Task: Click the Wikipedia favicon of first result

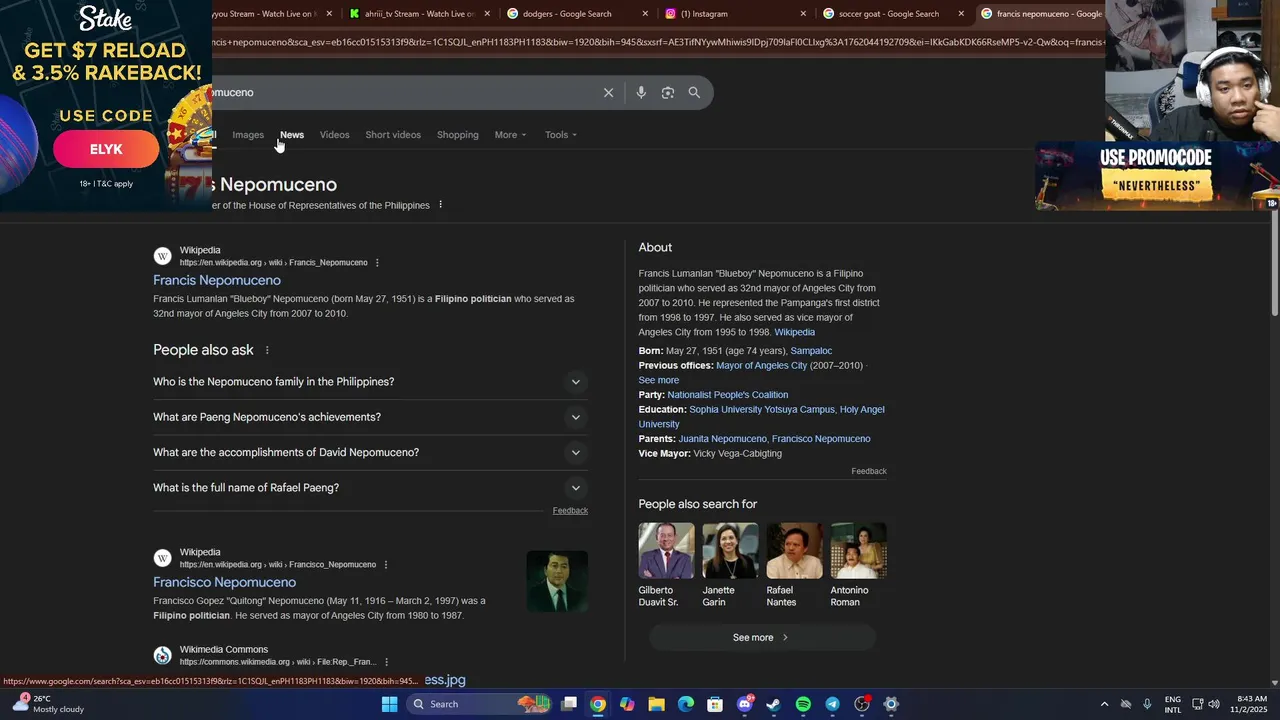Action: point(162,256)
